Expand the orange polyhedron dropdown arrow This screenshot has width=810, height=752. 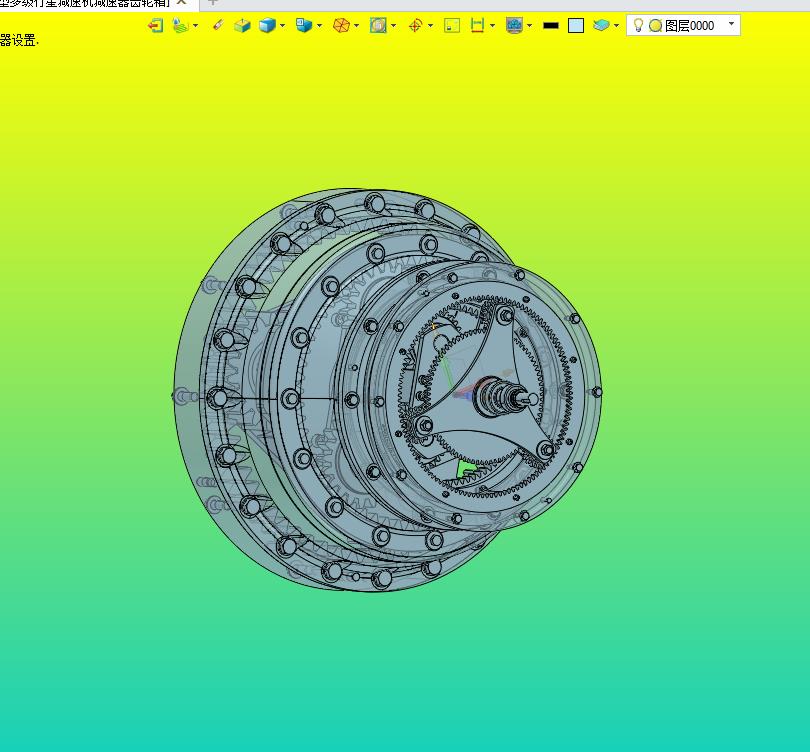point(356,25)
